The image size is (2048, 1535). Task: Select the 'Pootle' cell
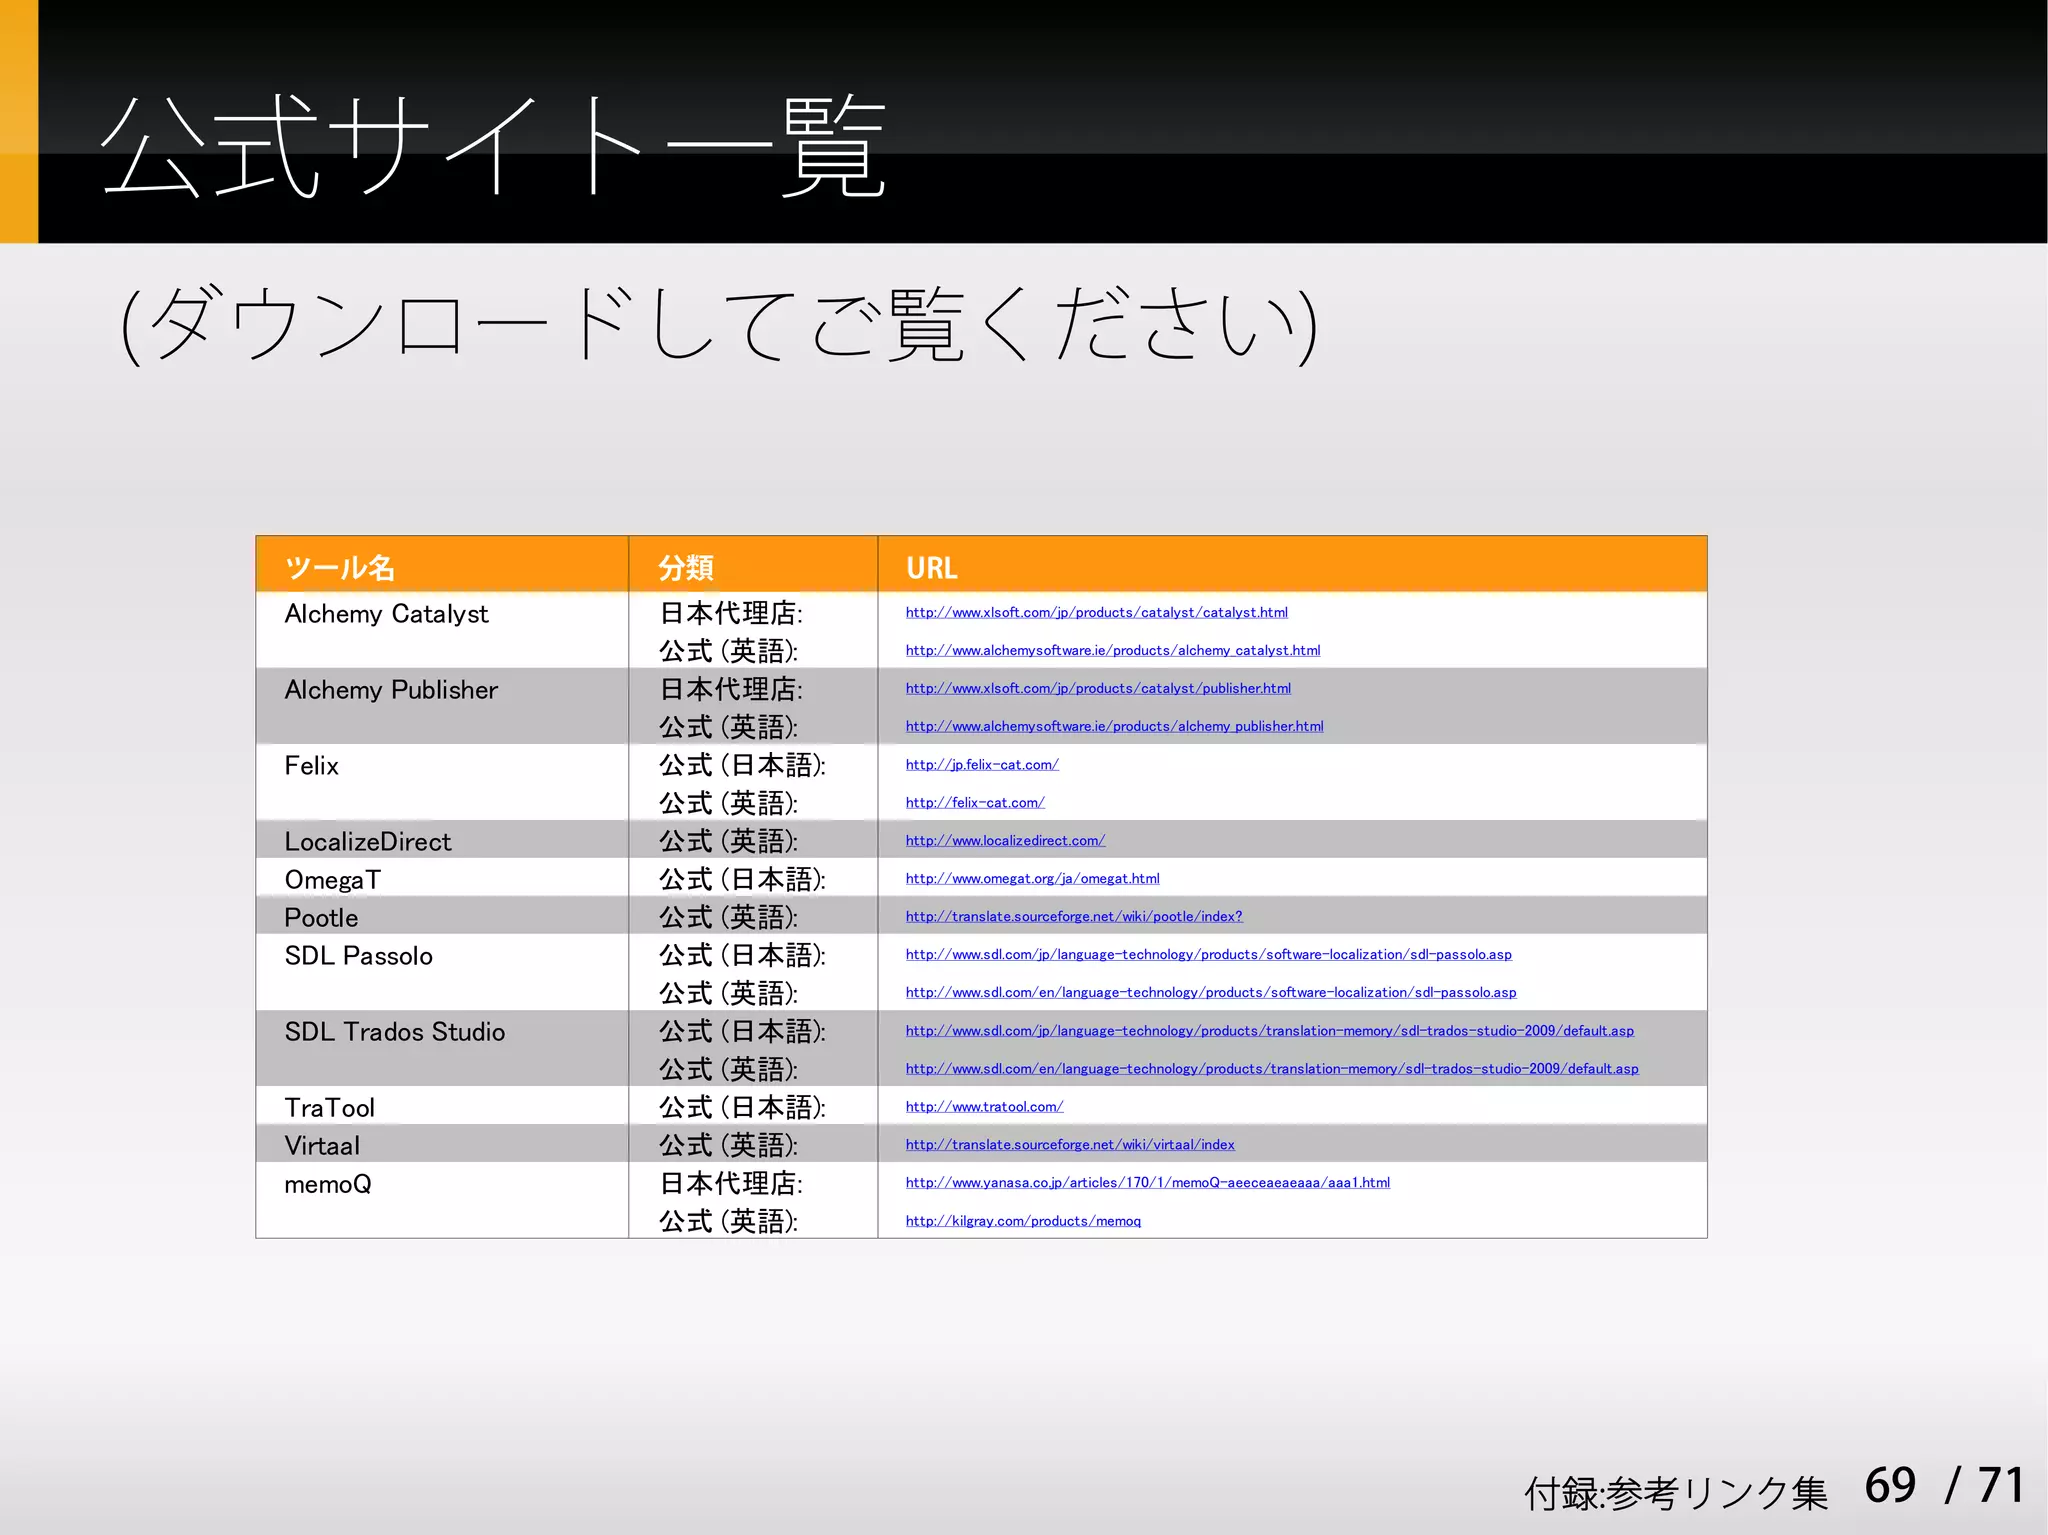(x=442, y=916)
